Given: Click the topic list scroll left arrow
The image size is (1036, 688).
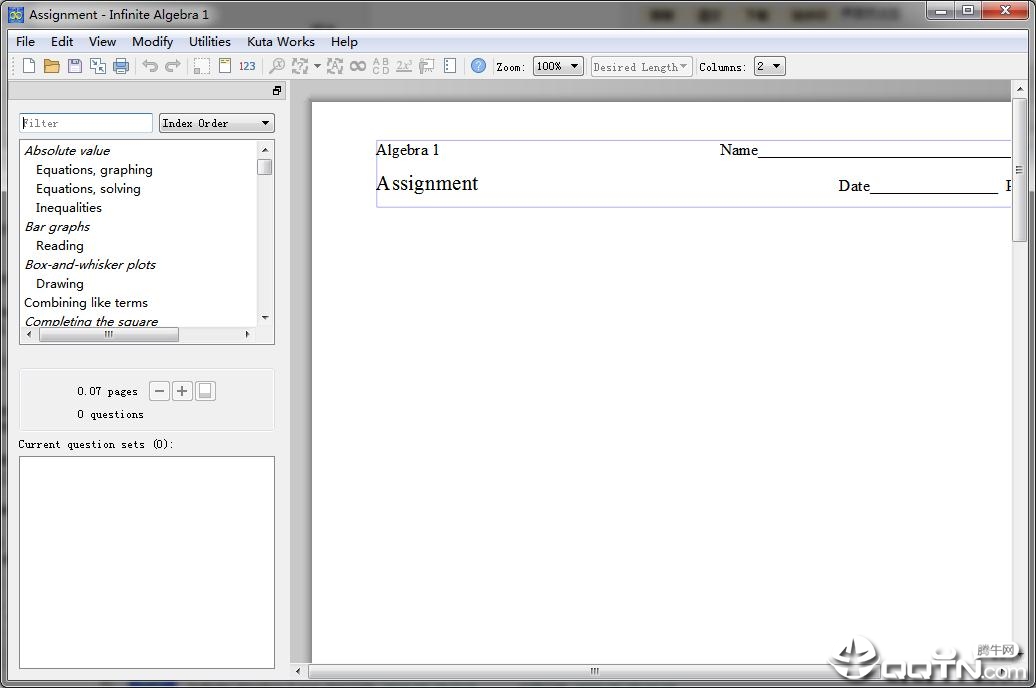Looking at the screenshot, I should coord(28,334).
